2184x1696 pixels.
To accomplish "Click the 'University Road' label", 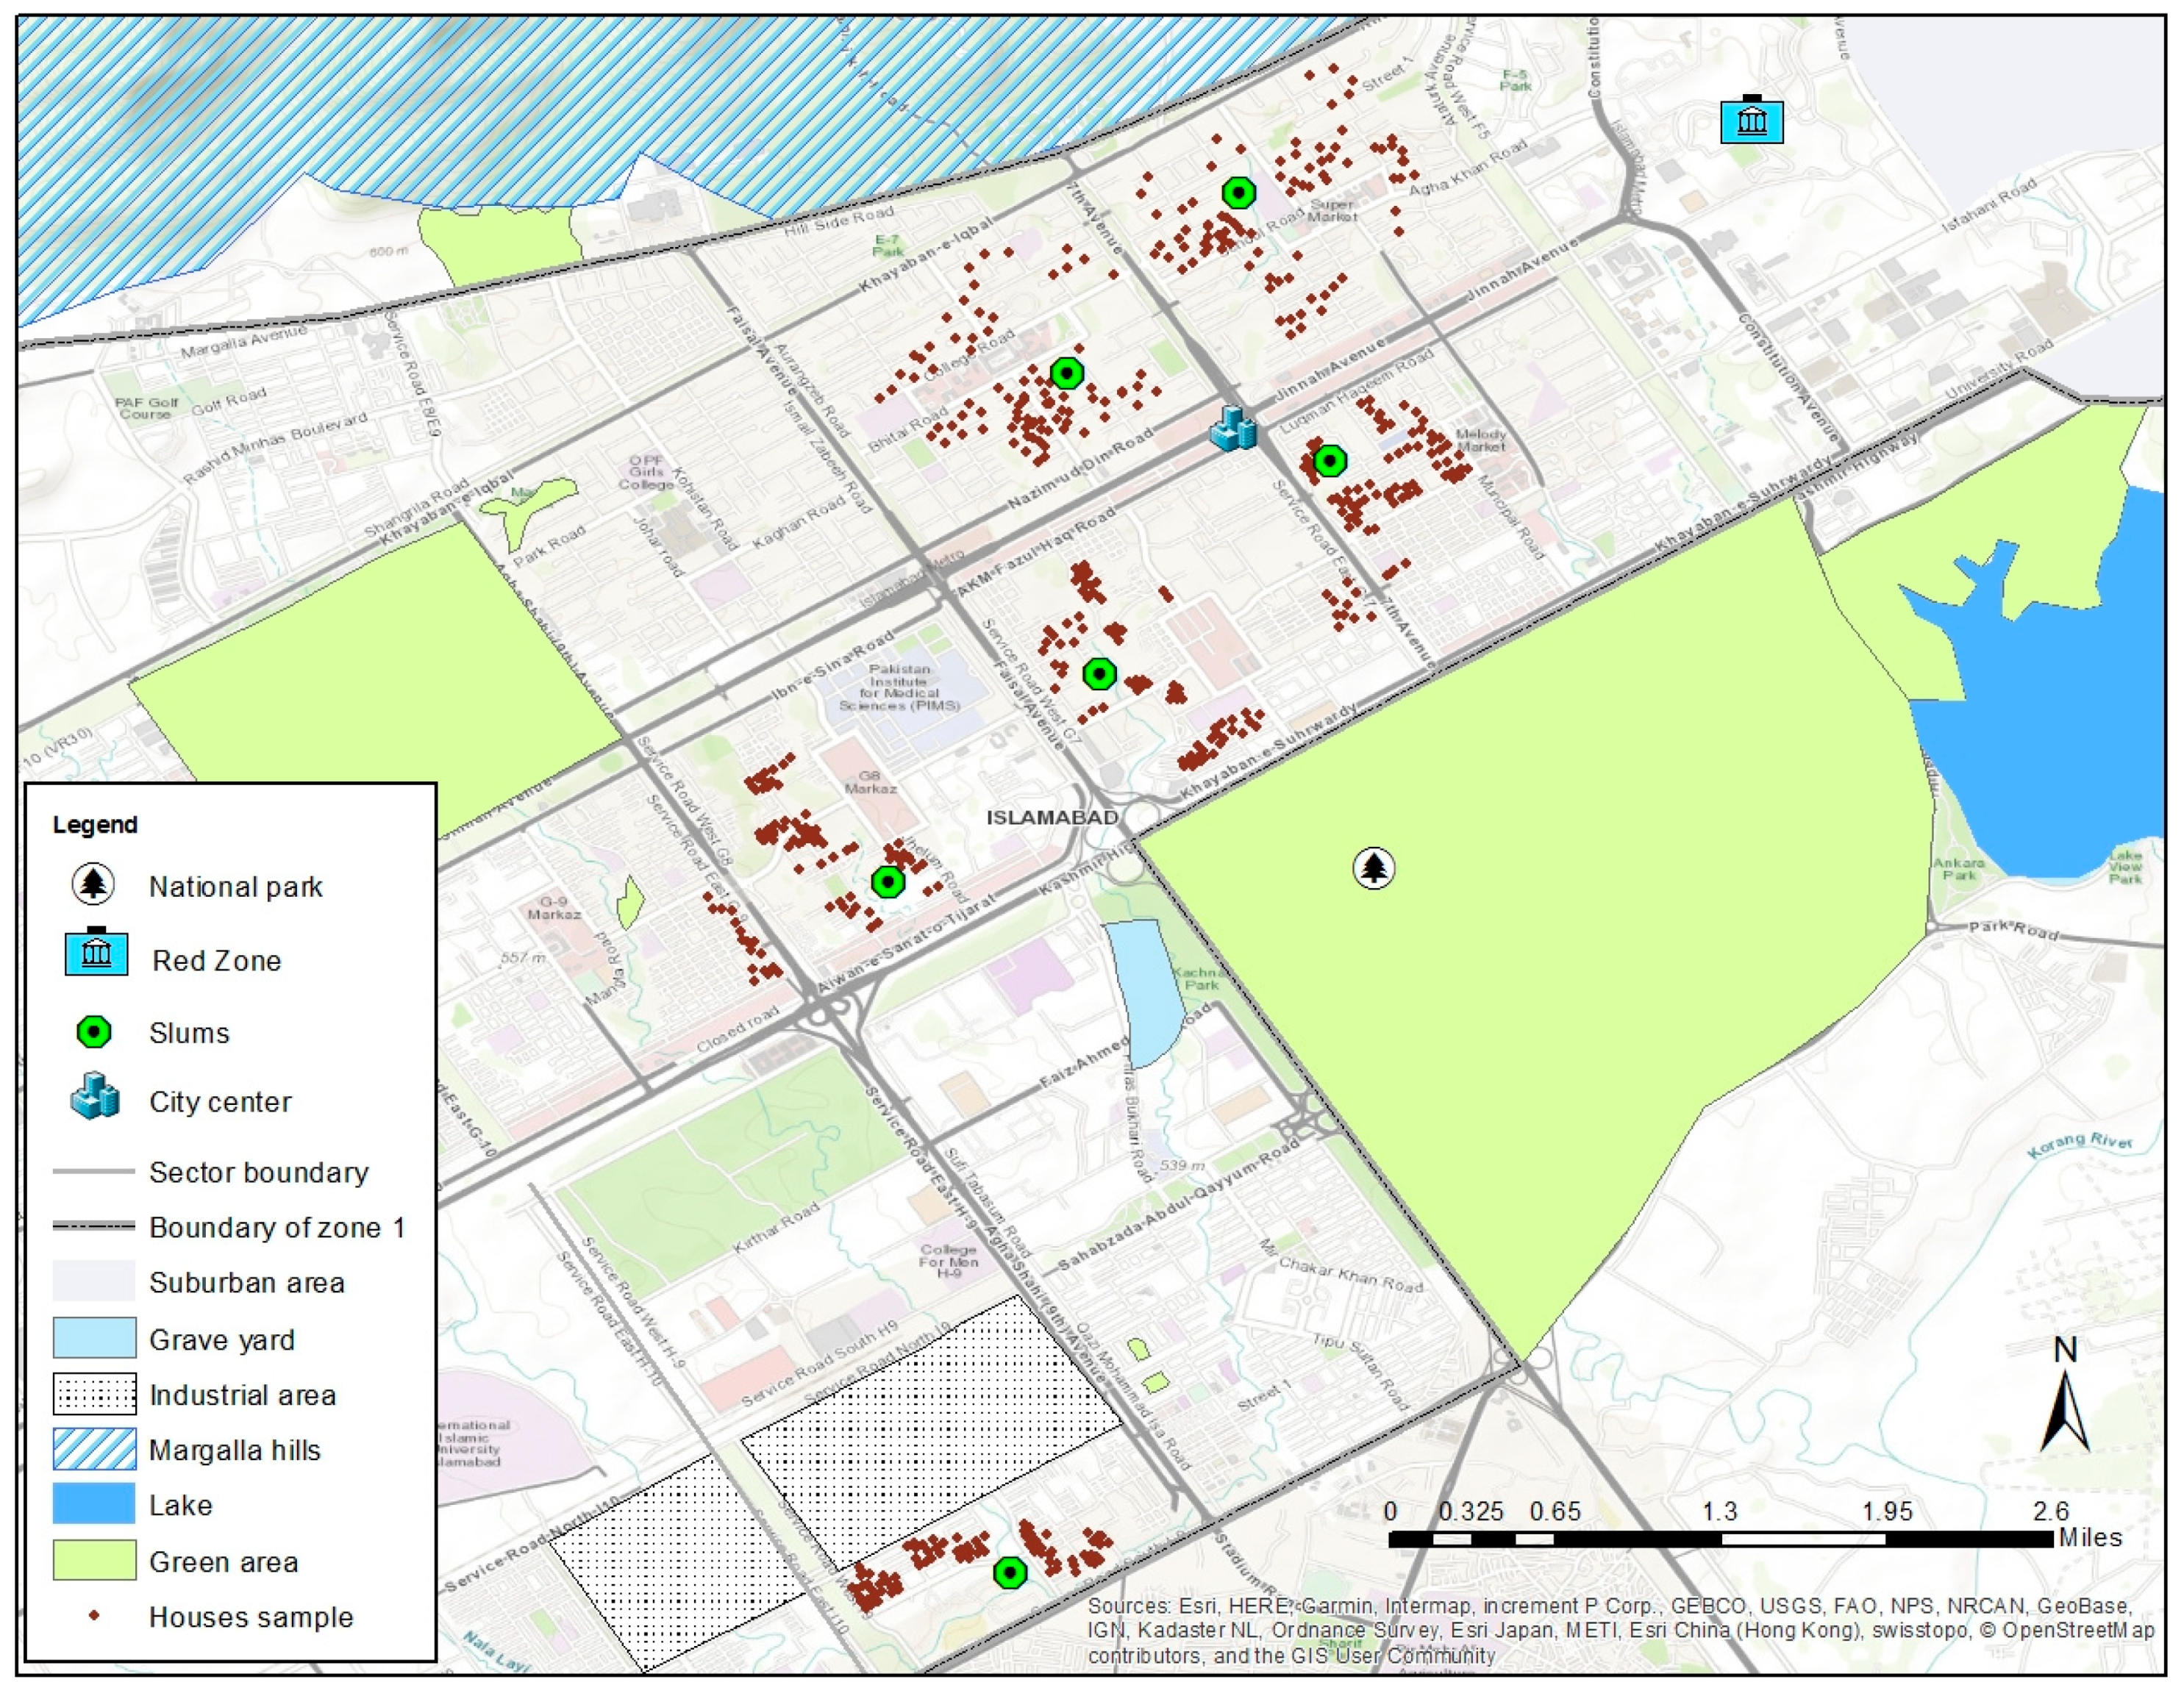I will 1999,371.
